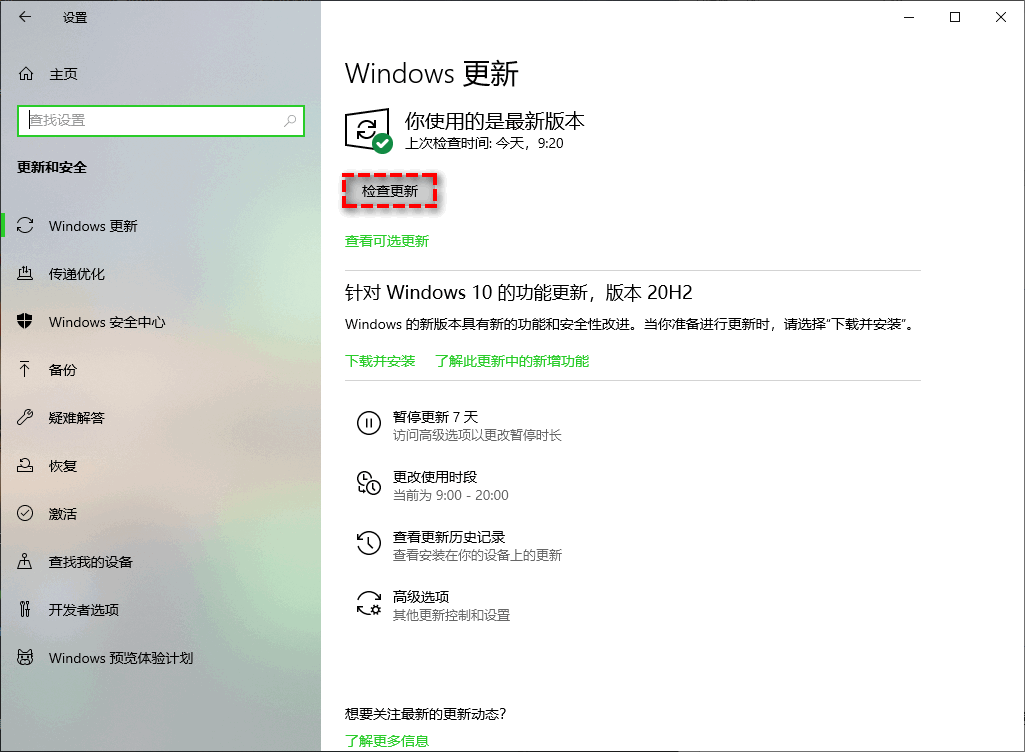Click the home icon next to 主页
The image size is (1025, 752).
pyautogui.click(x=26, y=74)
